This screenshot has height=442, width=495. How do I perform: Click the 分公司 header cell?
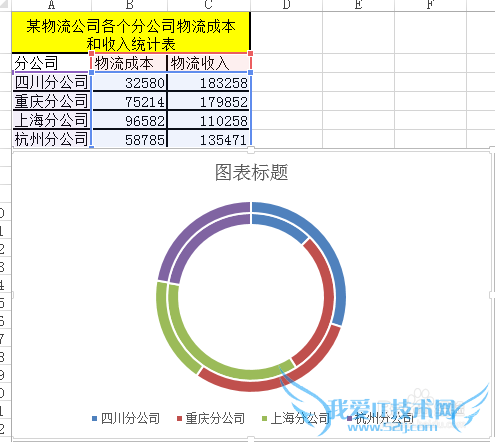(x=51, y=63)
